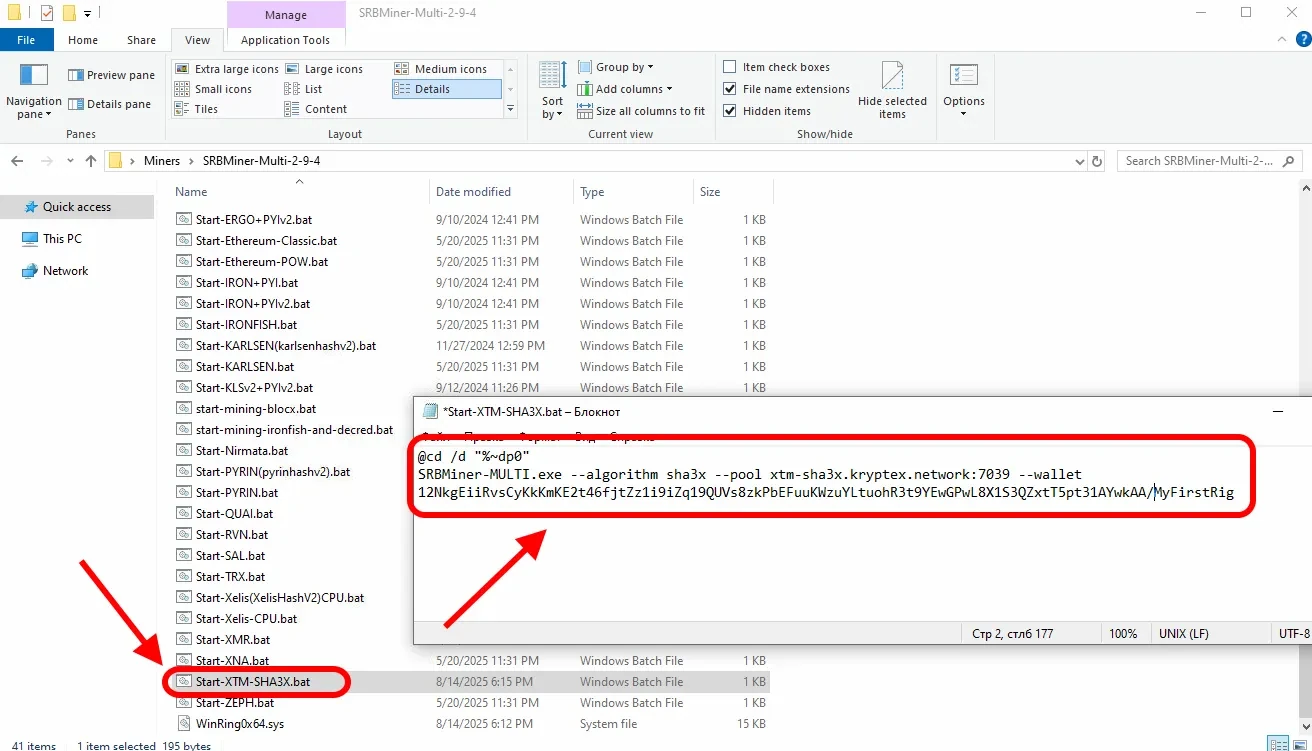The height and width of the screenshot is (751, 1312).
Task: Expand the Group by dropdown
Action: click(x=624, y=67)
